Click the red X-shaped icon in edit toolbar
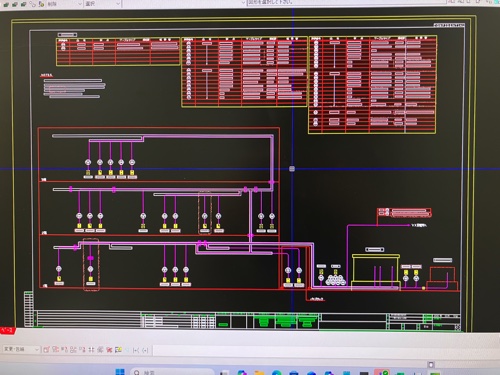Screen dimensions: 500x375 pyautogui.click(x=109, y=350)
